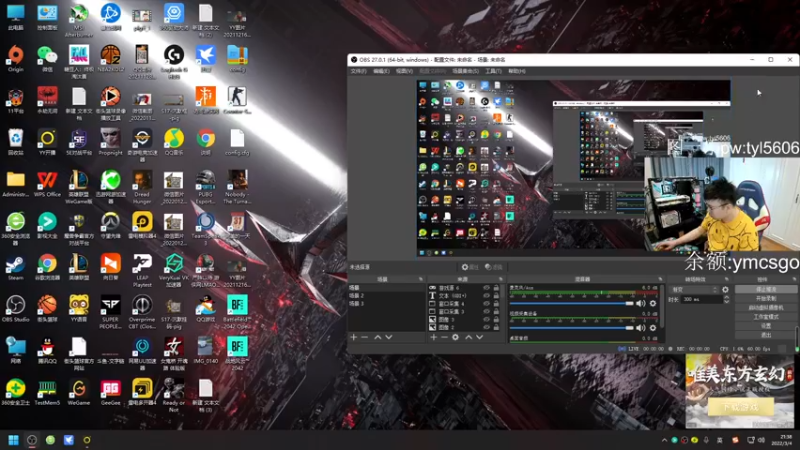Click the 启动虚拟摄像机 button
This screenshot has height=450, width=800.
[766, 307]
